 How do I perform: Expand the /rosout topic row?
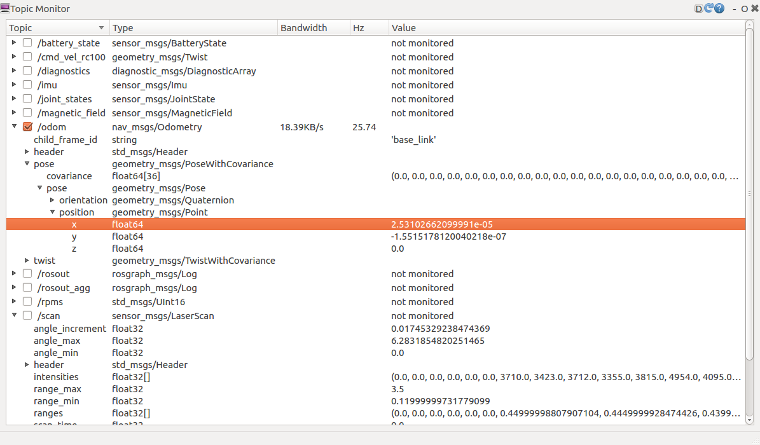(14, 273)
